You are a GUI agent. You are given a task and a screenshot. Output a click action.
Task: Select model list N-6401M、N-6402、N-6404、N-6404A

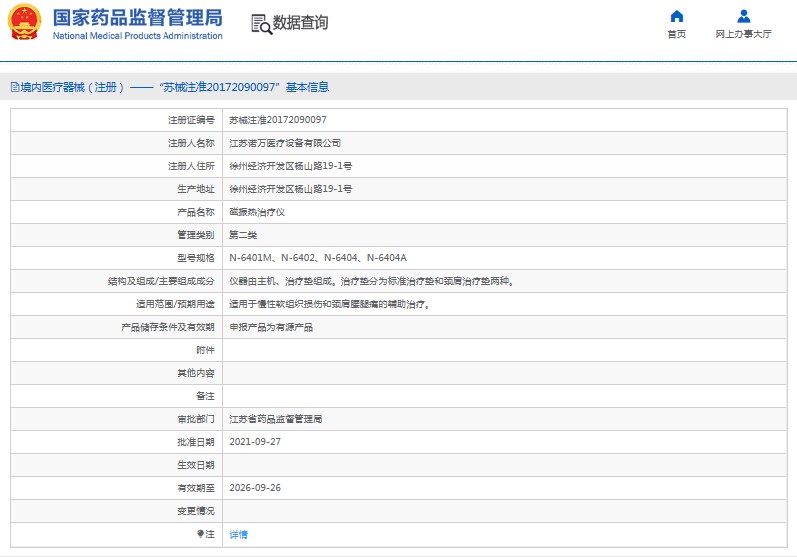point(318,258)
